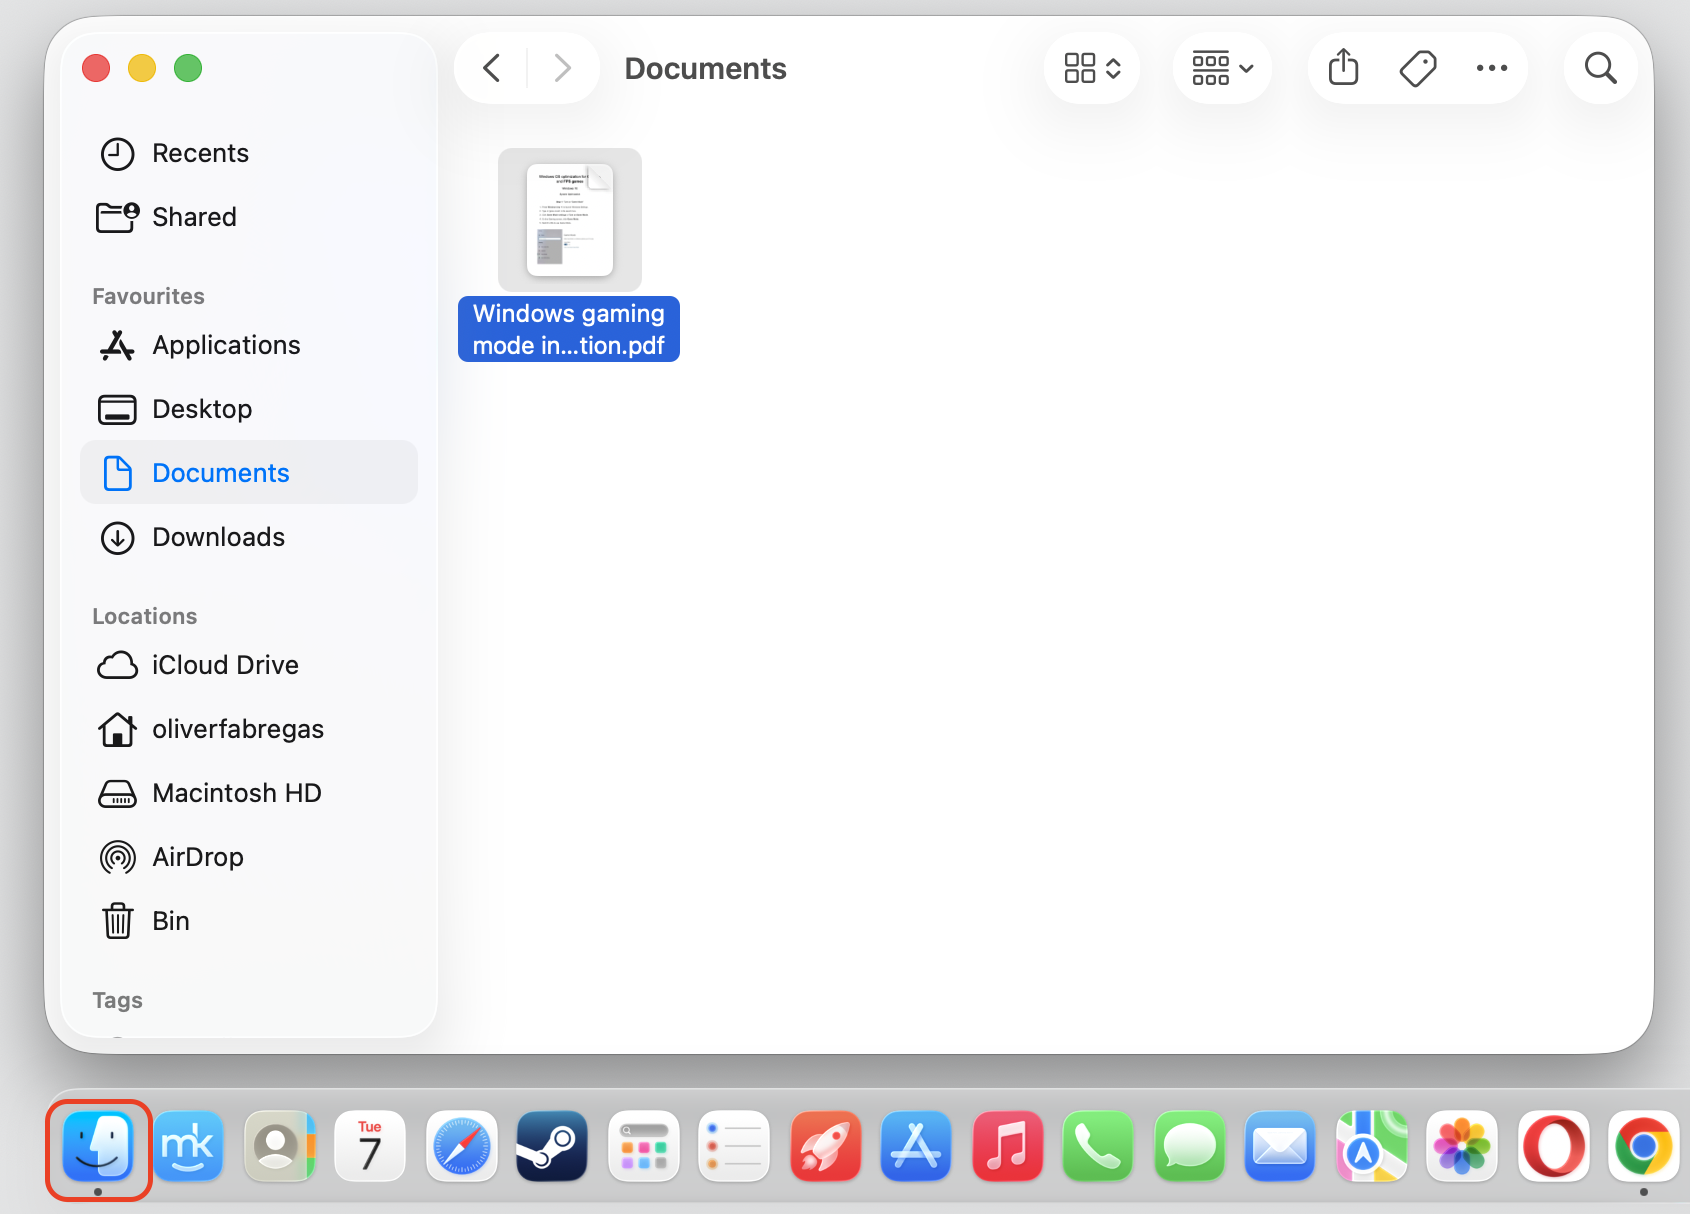
Task: Click the Favourites section header
Action: tap(148, 296)
